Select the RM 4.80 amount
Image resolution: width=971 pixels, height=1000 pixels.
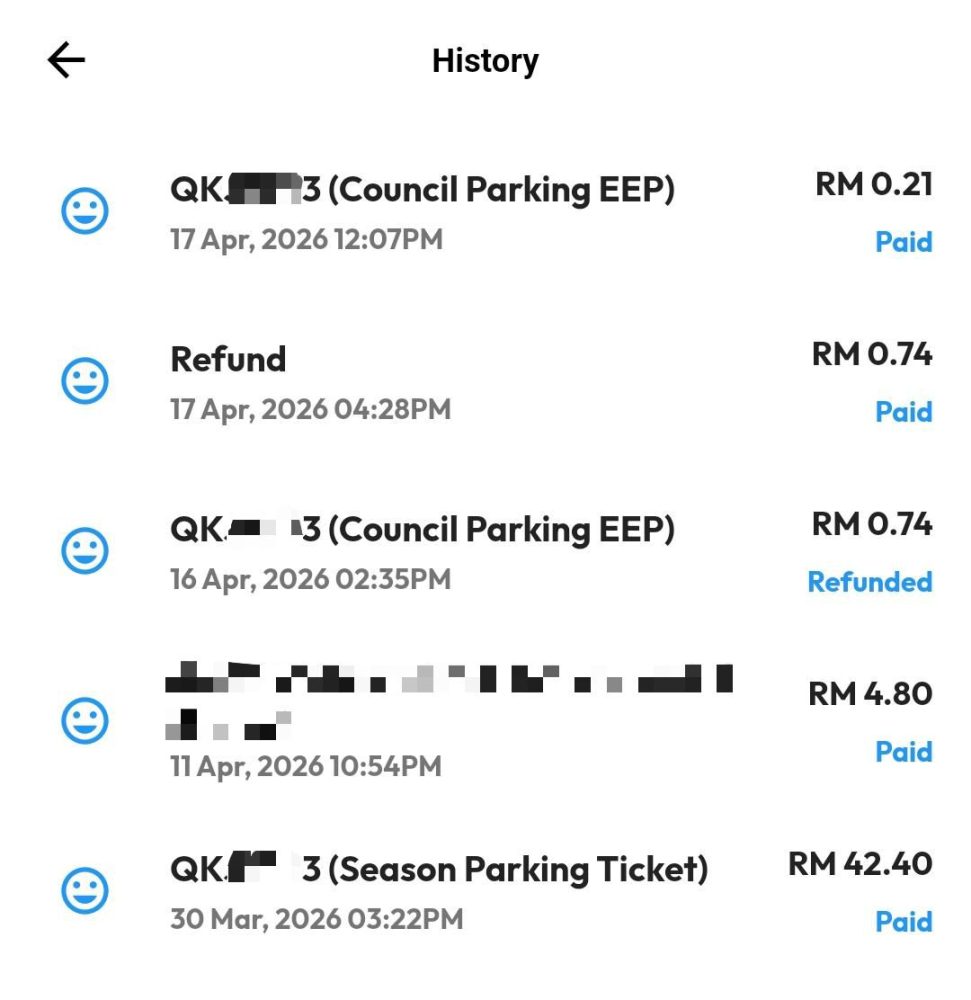(870, 694)
